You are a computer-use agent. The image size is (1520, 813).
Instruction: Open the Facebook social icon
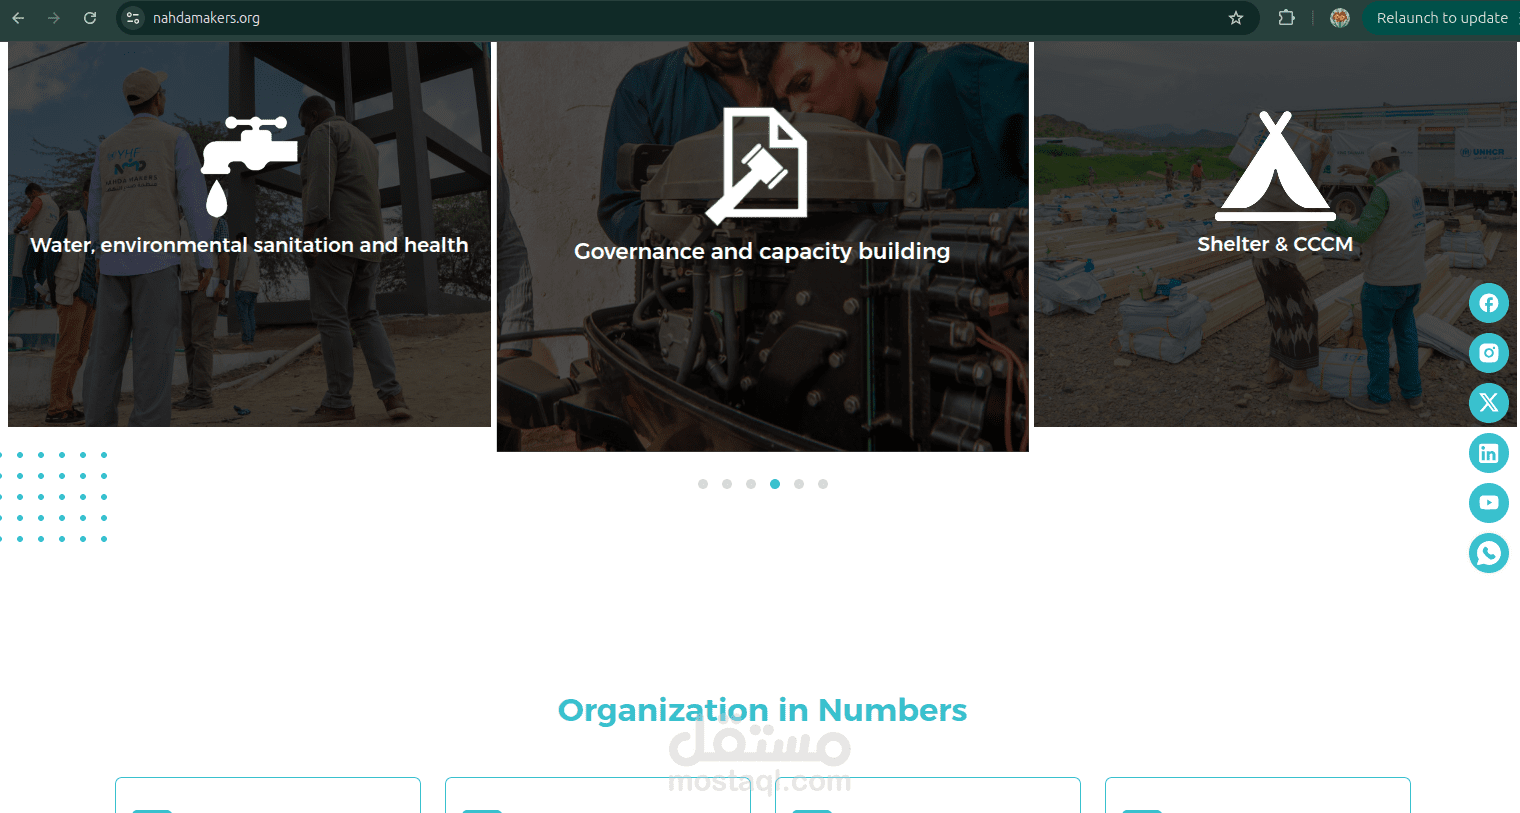1489,303
